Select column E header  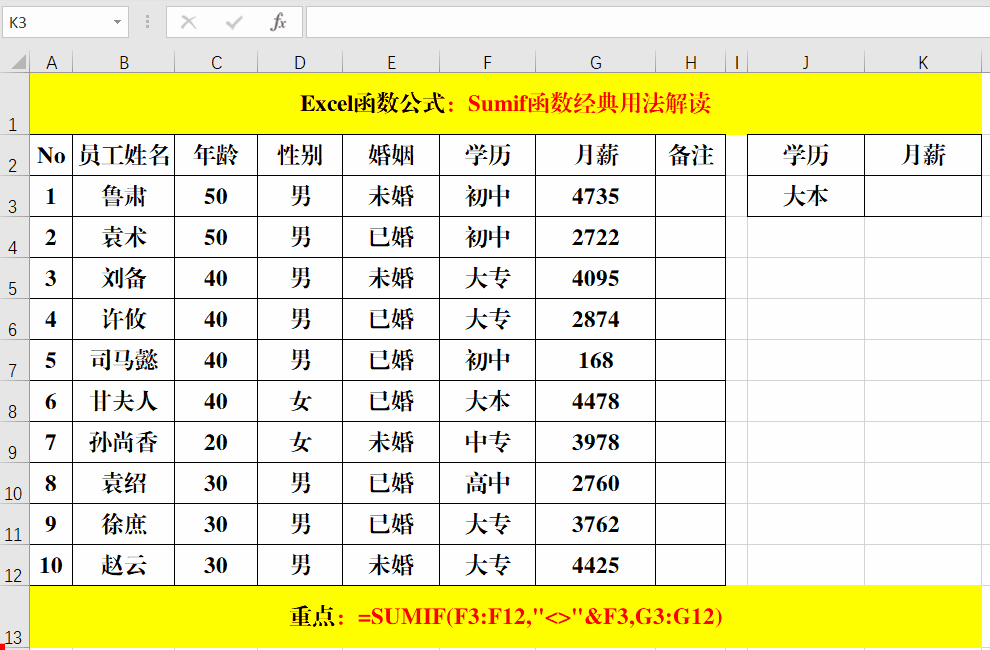(391, 63)
